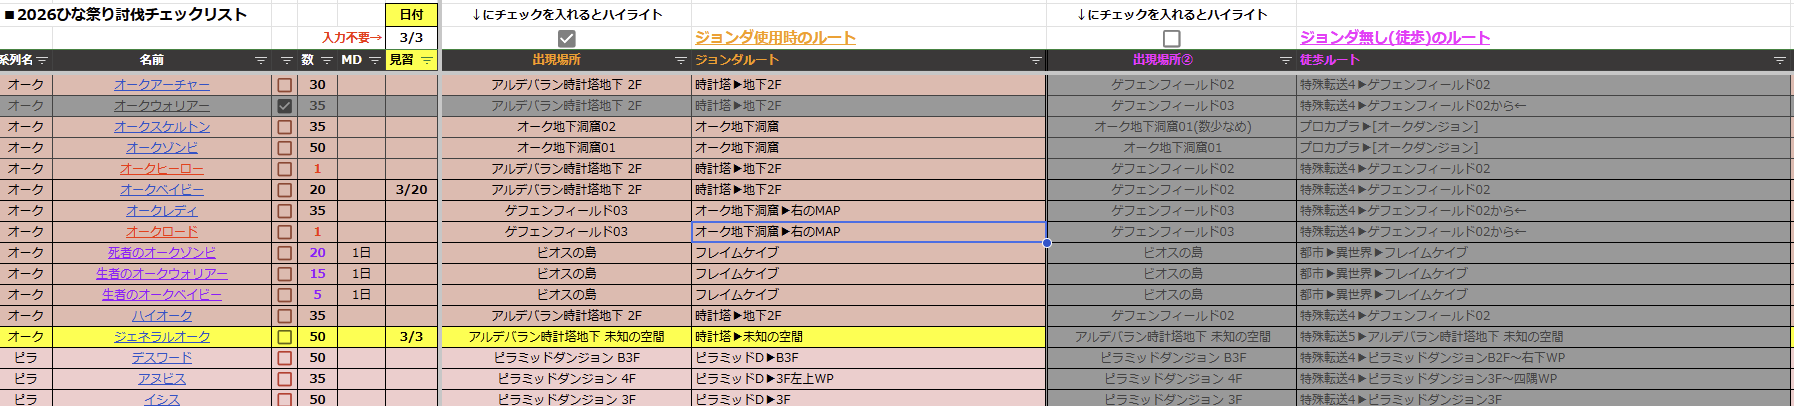Viewport: 1794px width, 406px height.
Task: Uncheck the オークウォリアー row checkbox
Action: (x=285, y=106)
